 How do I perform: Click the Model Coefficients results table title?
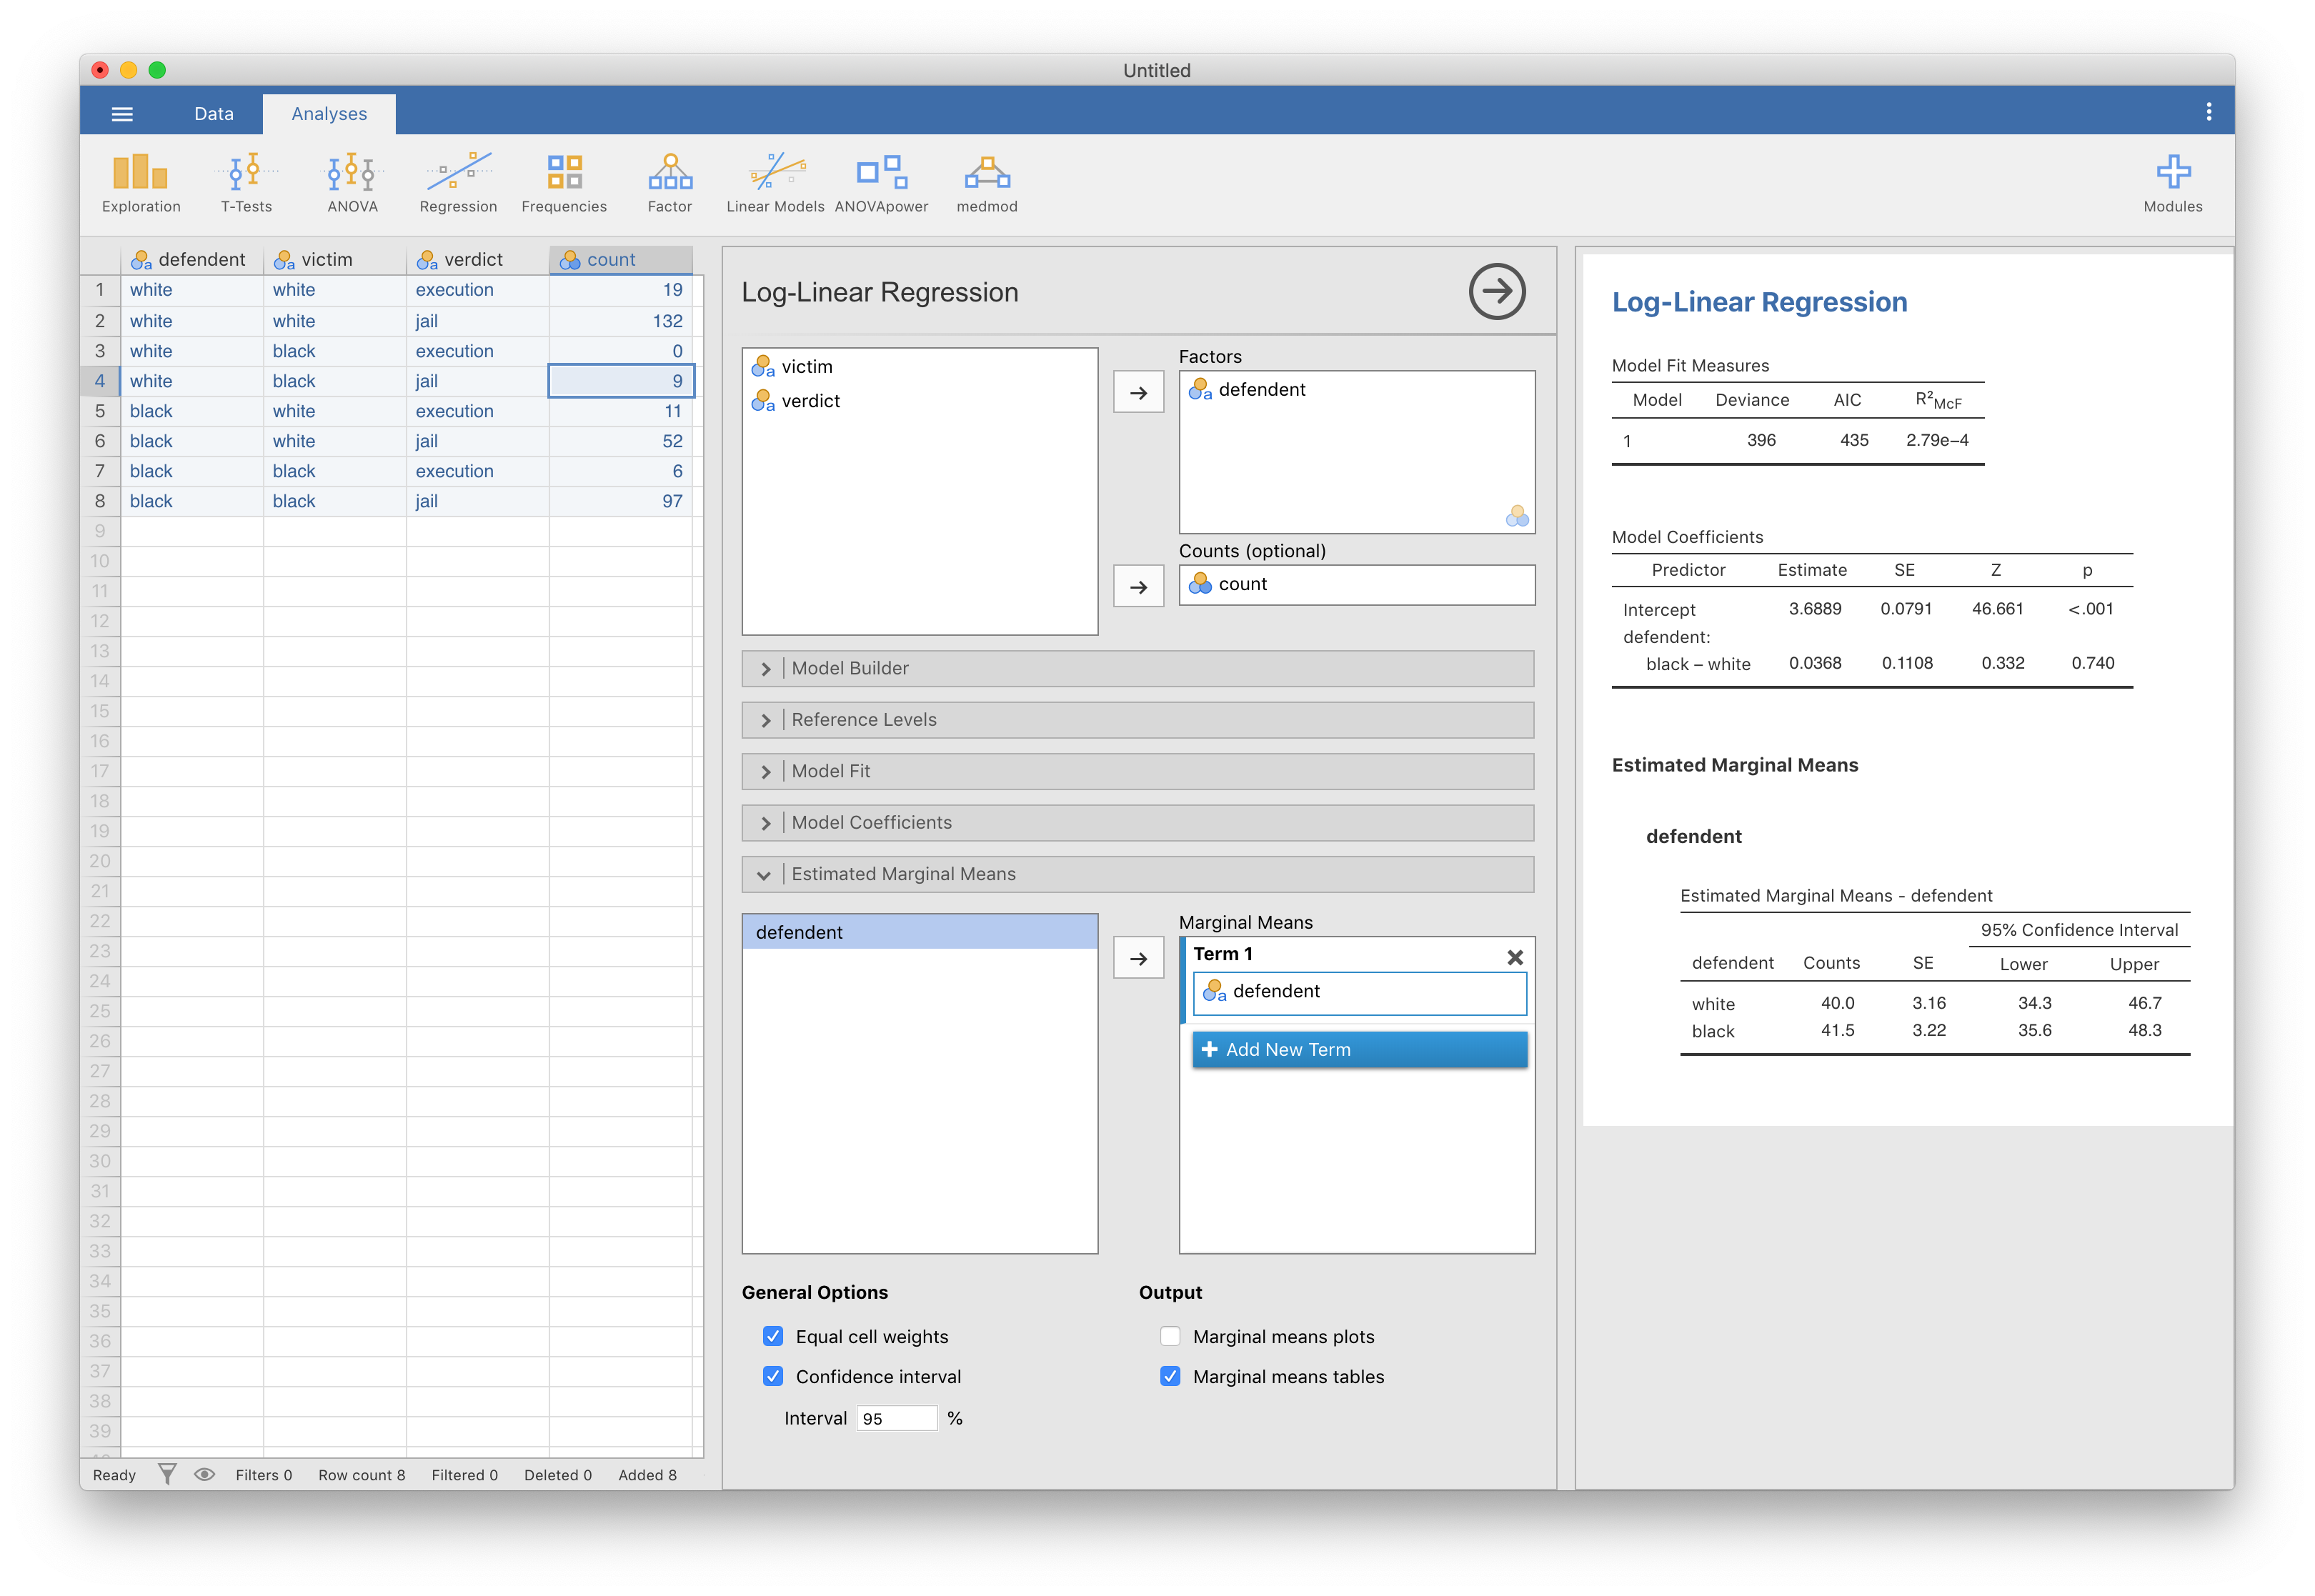(1687, 537)
